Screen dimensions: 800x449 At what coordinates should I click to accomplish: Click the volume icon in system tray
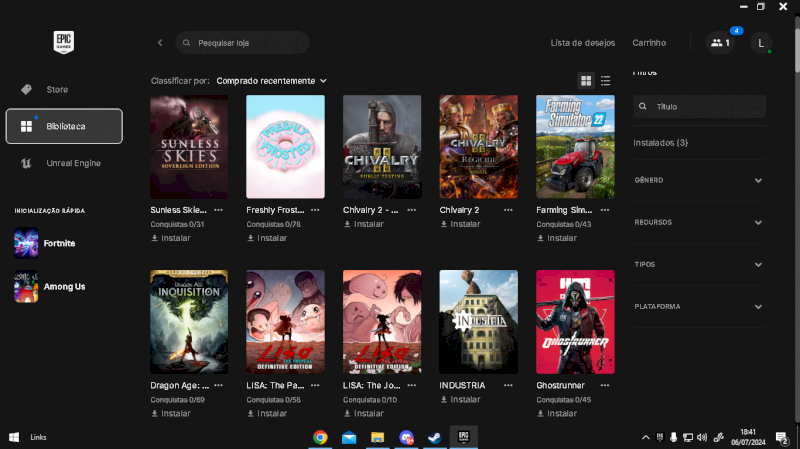(702, 437)
